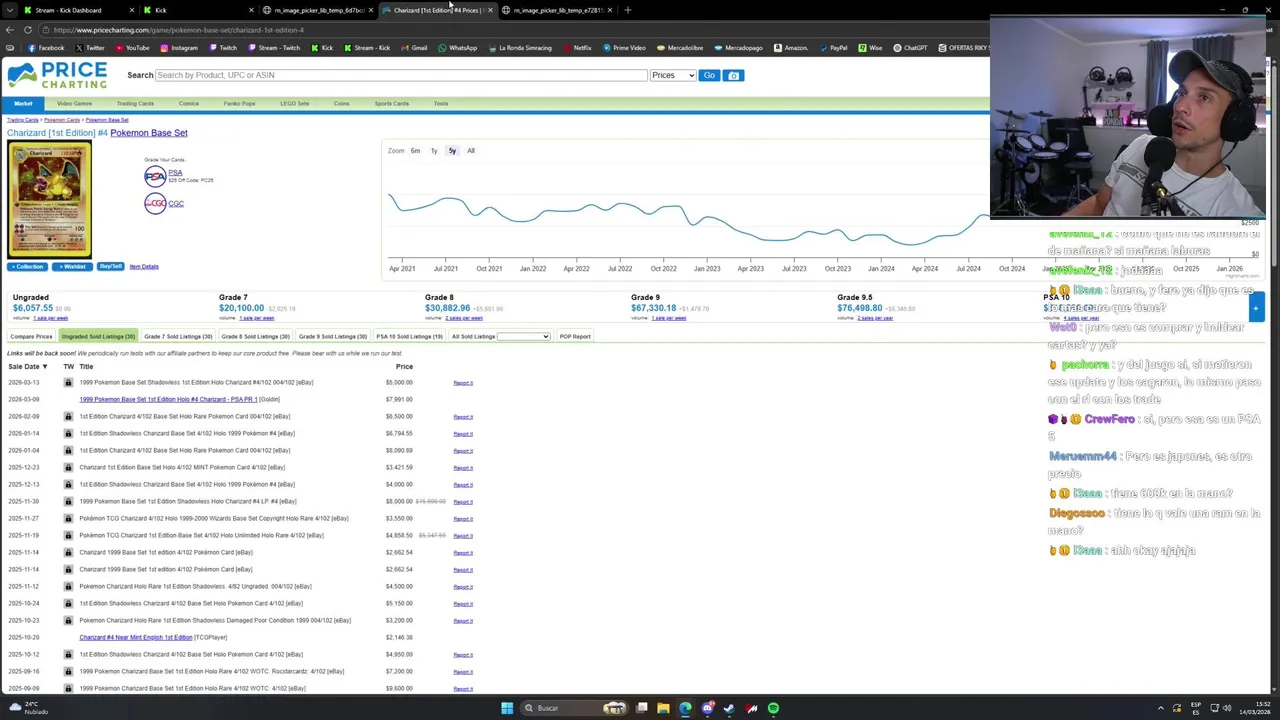Reload the page with the refresh icon

(28, 30)
